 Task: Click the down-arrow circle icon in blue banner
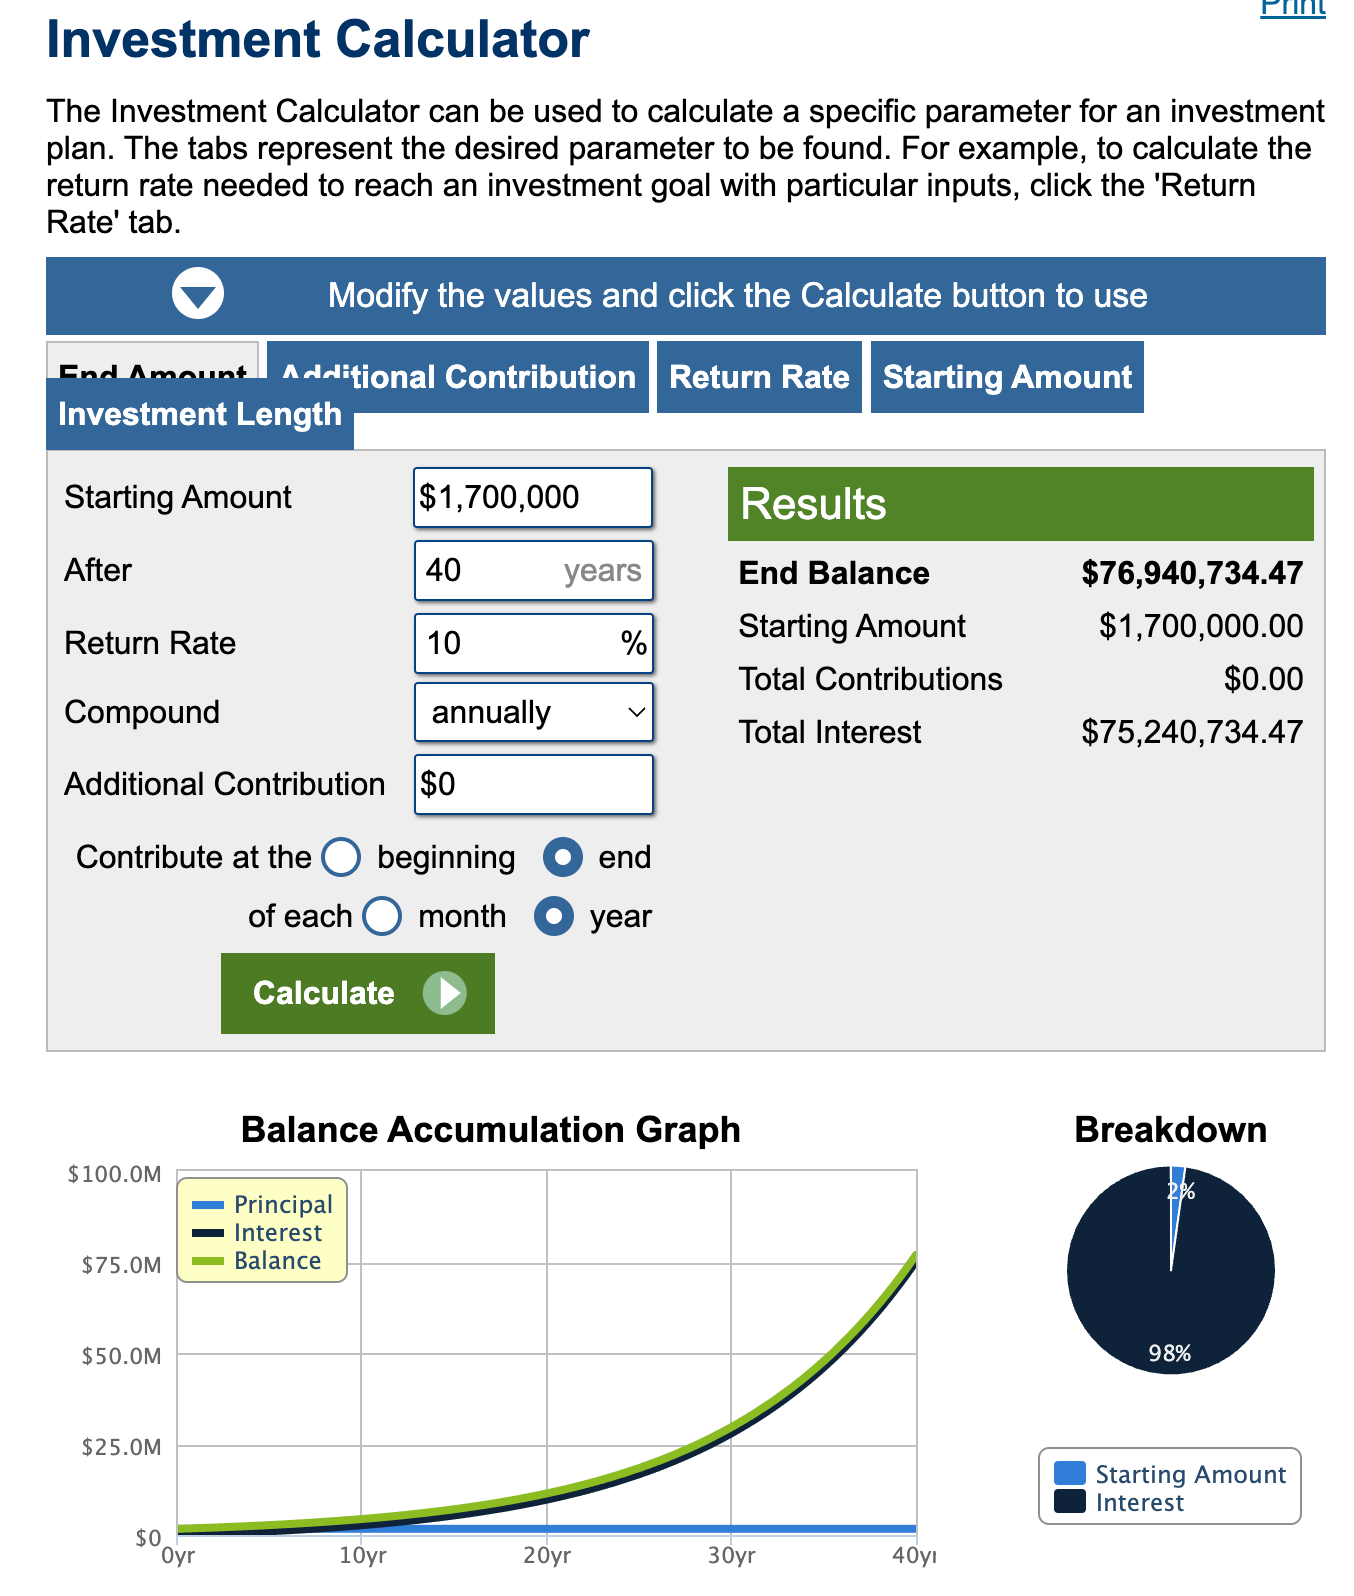[198, 294]
